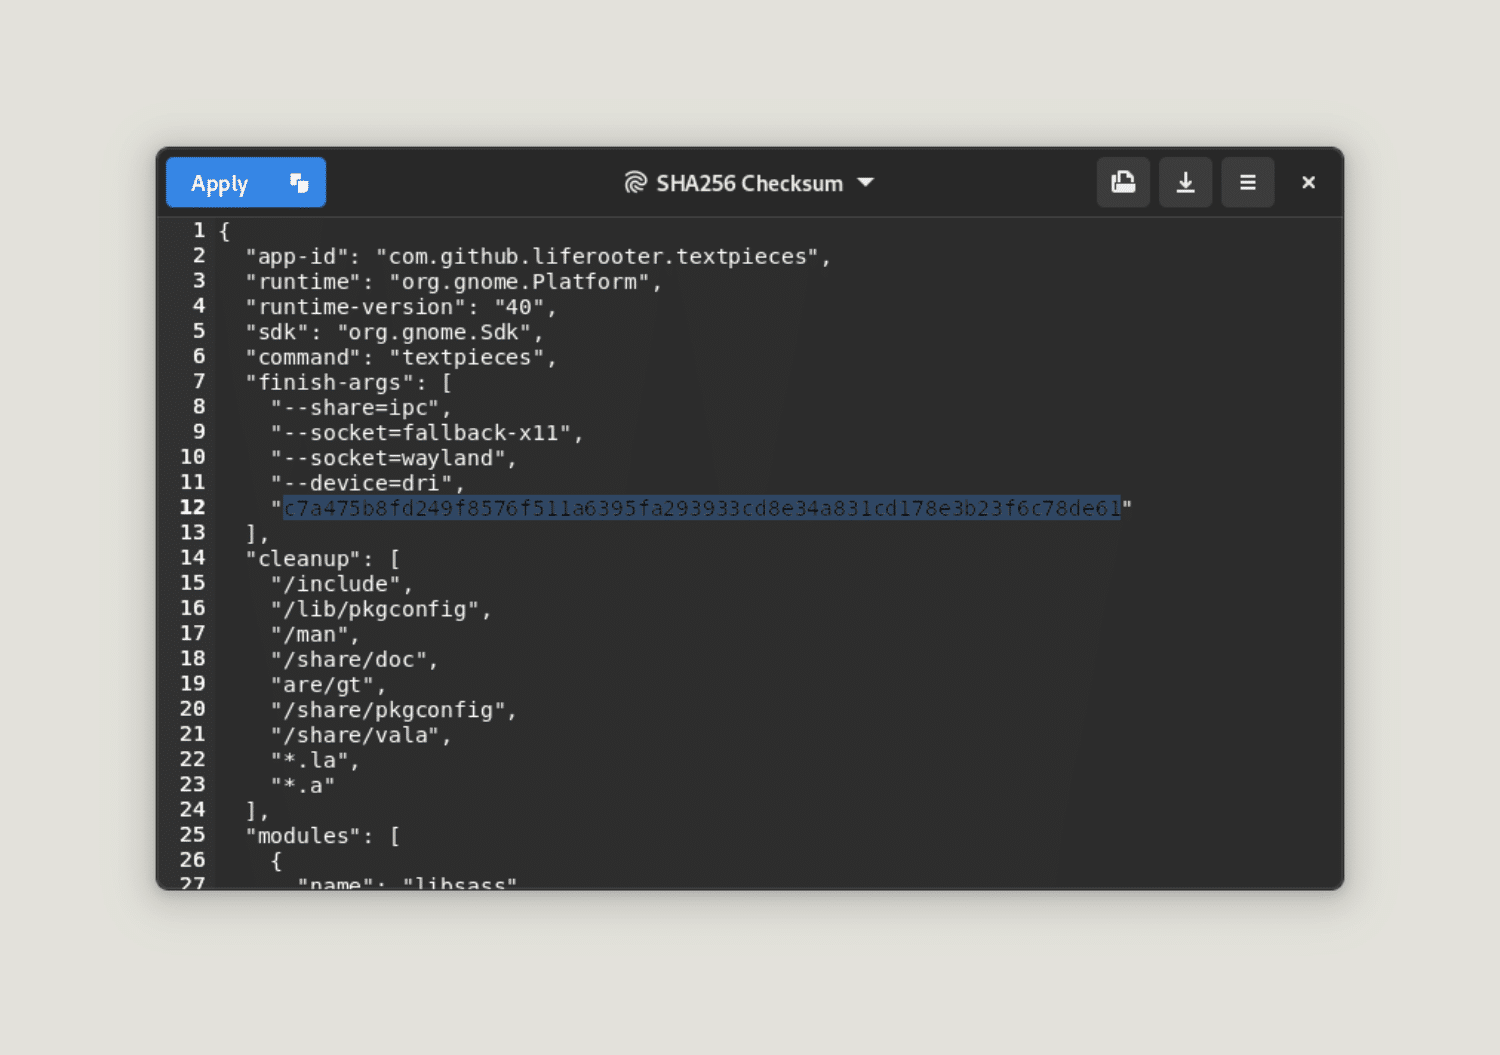Click the "/share/vala" entry
The height and width of the screenshot is (1055, 1500).
pos(361,735)
